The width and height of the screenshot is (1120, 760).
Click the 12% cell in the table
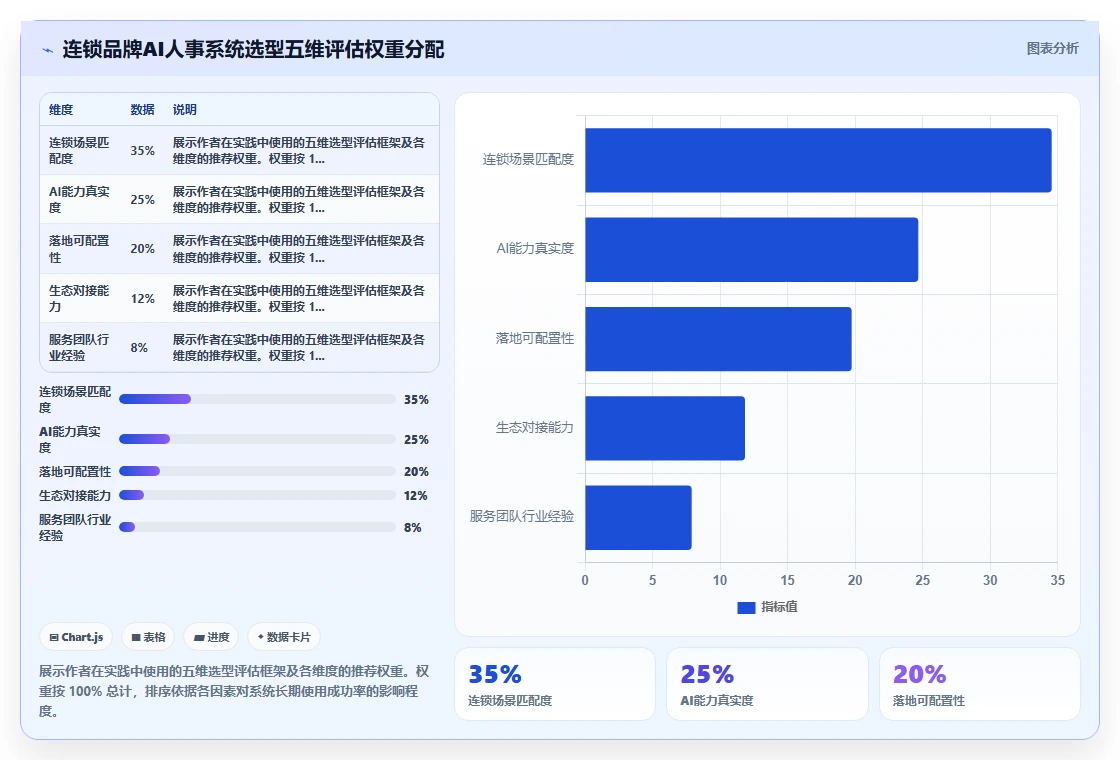[142, 299]
